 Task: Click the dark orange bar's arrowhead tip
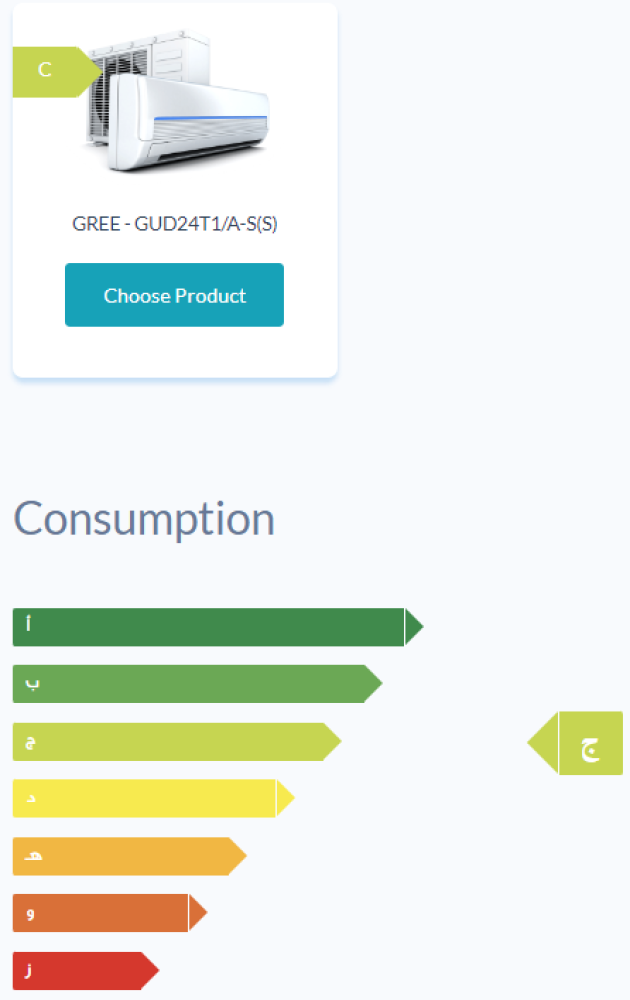click(197, 913)
